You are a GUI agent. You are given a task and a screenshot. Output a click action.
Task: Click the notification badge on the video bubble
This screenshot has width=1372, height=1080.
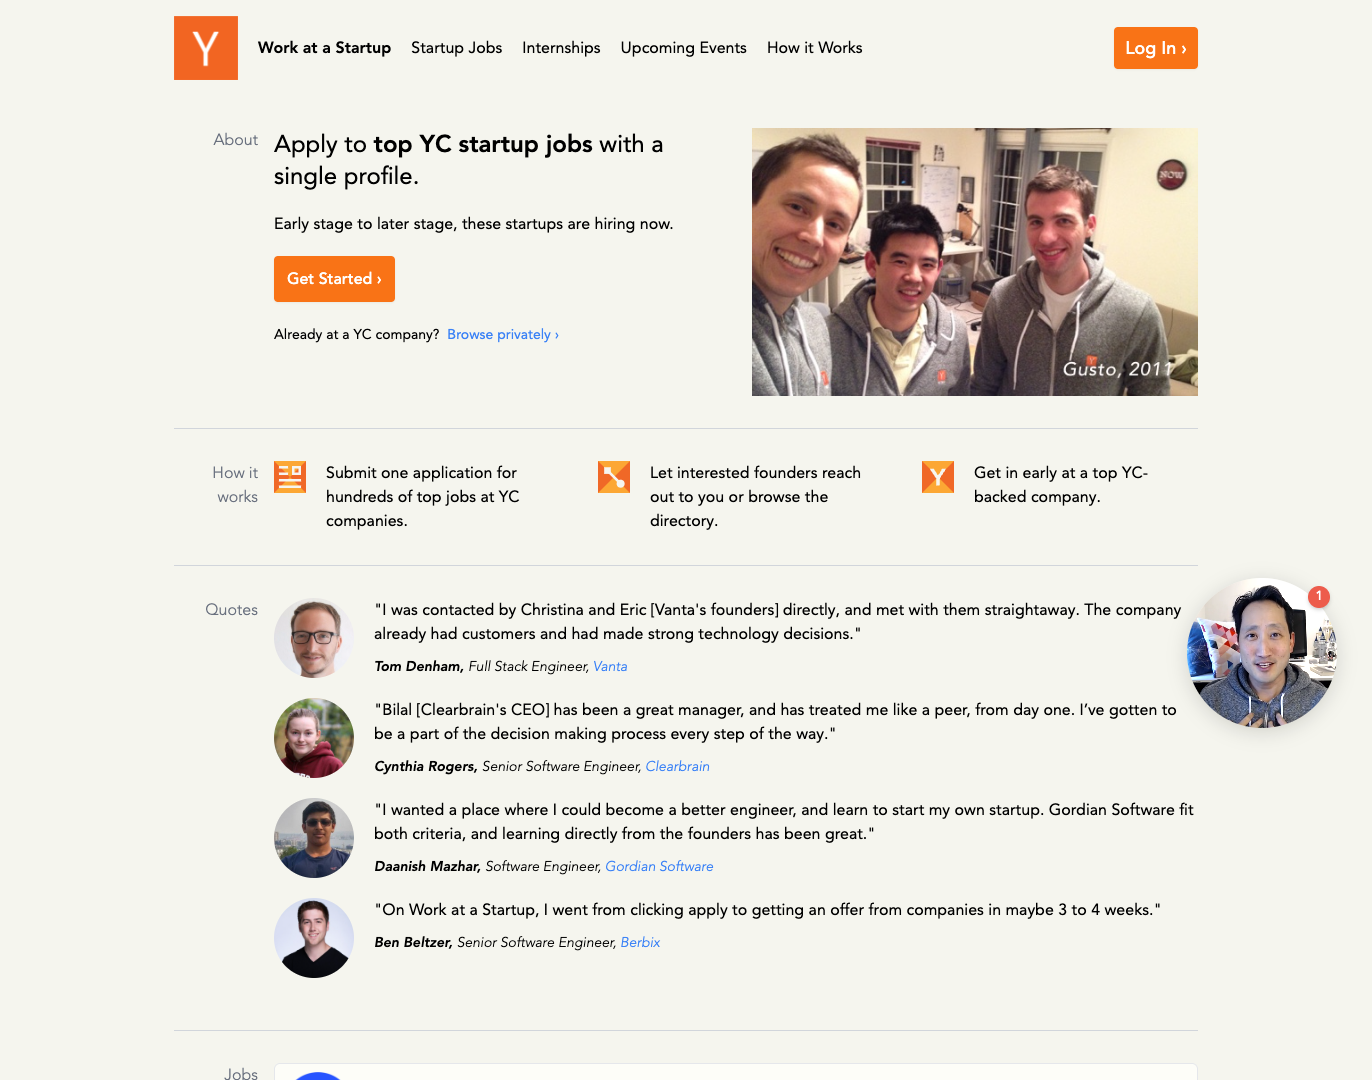pos(1318,596)
